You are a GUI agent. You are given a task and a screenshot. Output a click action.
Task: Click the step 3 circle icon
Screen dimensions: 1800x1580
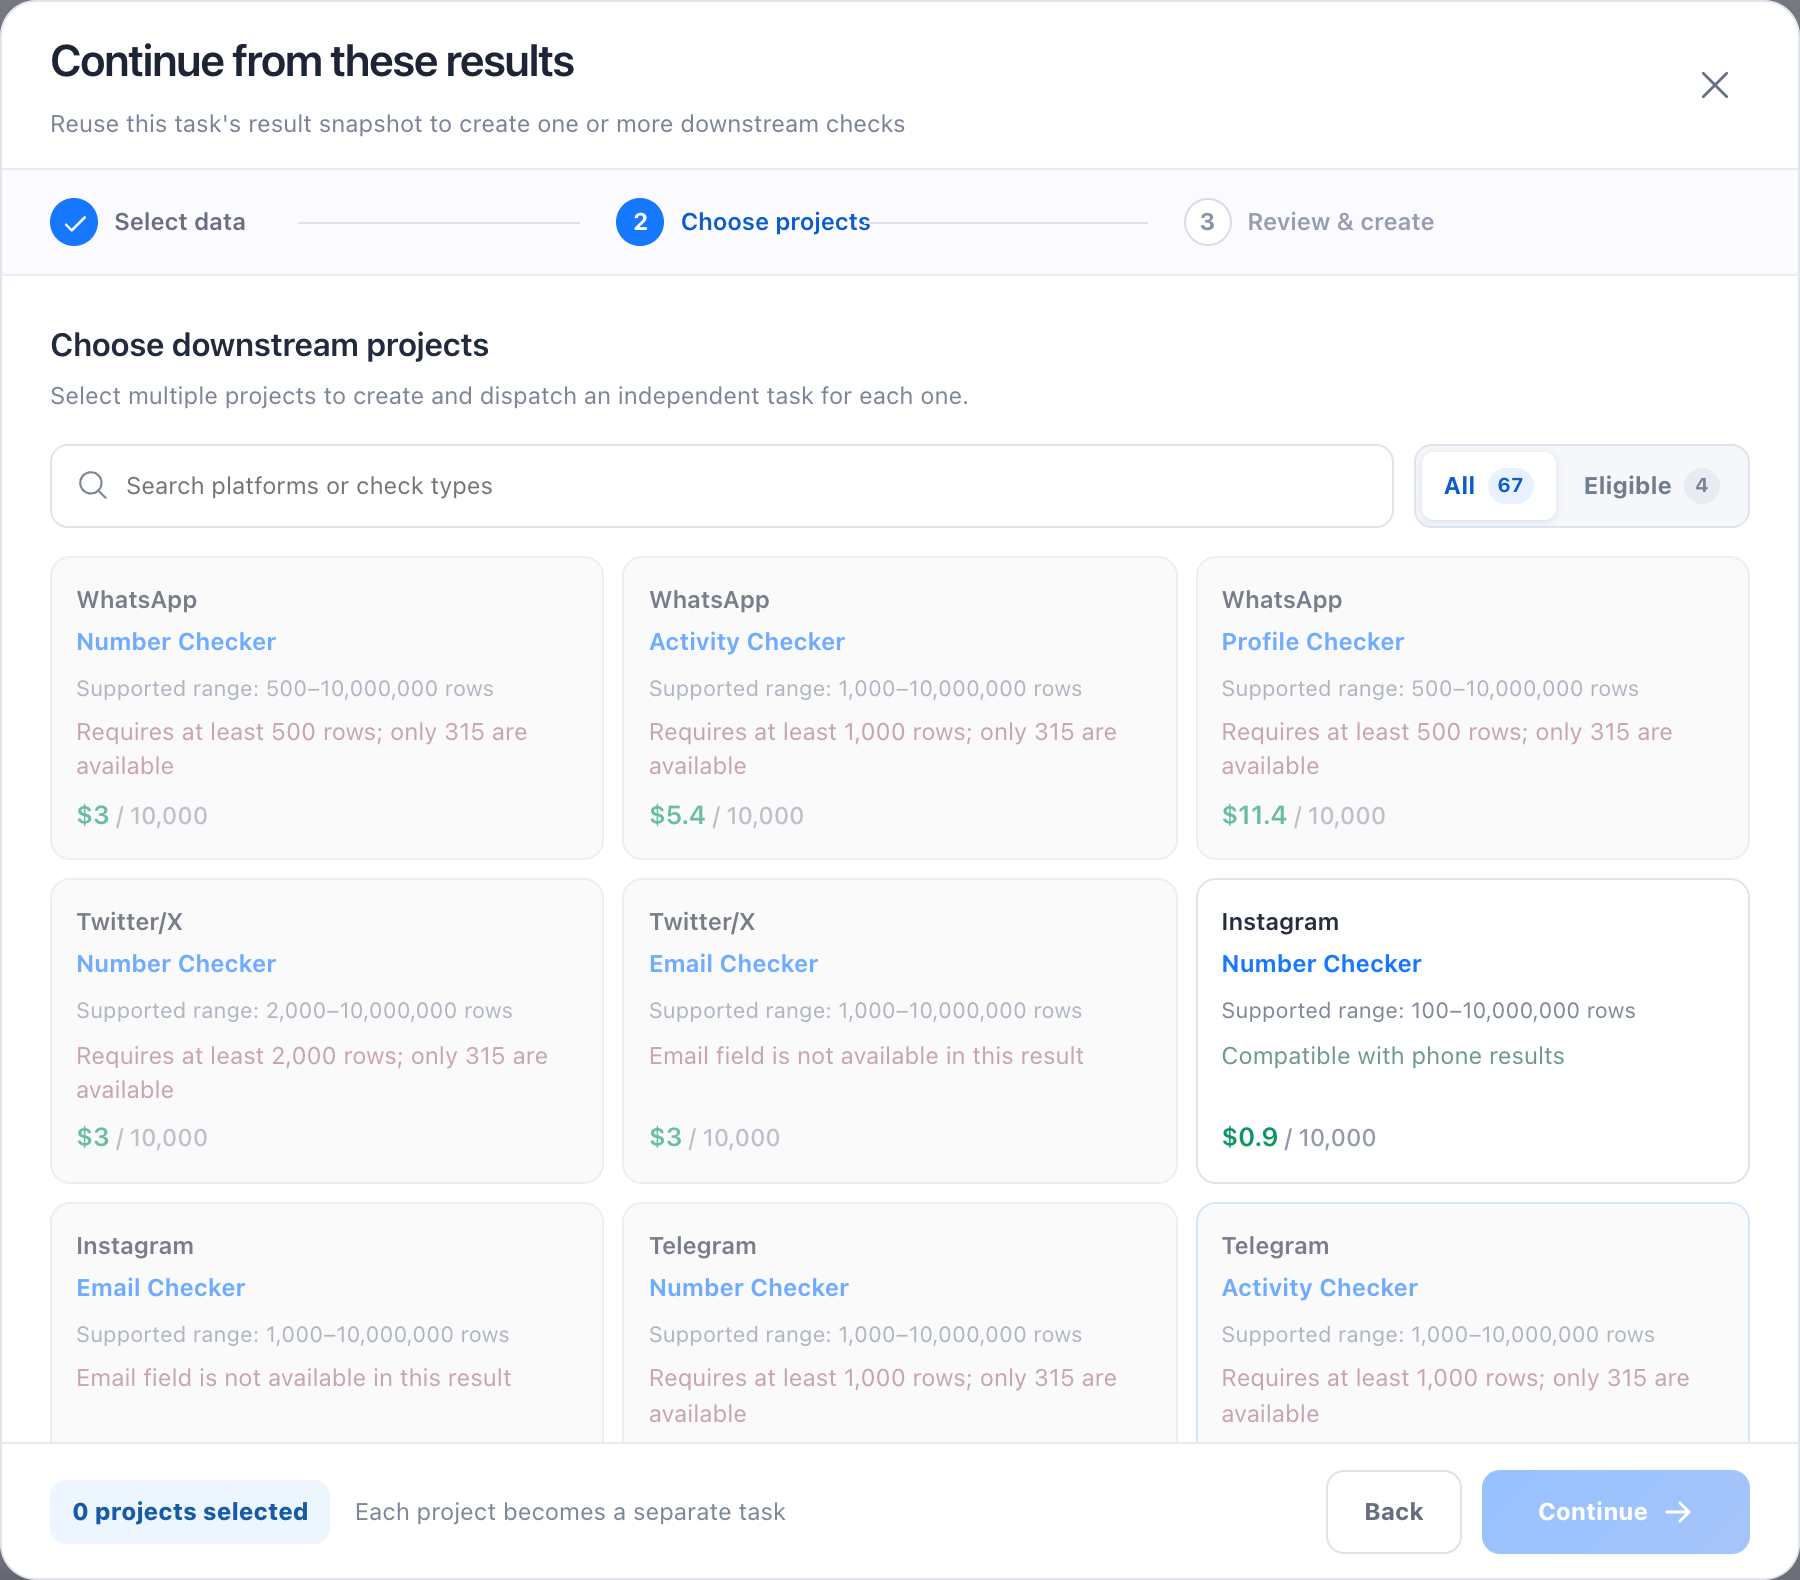coord(1207,222)
